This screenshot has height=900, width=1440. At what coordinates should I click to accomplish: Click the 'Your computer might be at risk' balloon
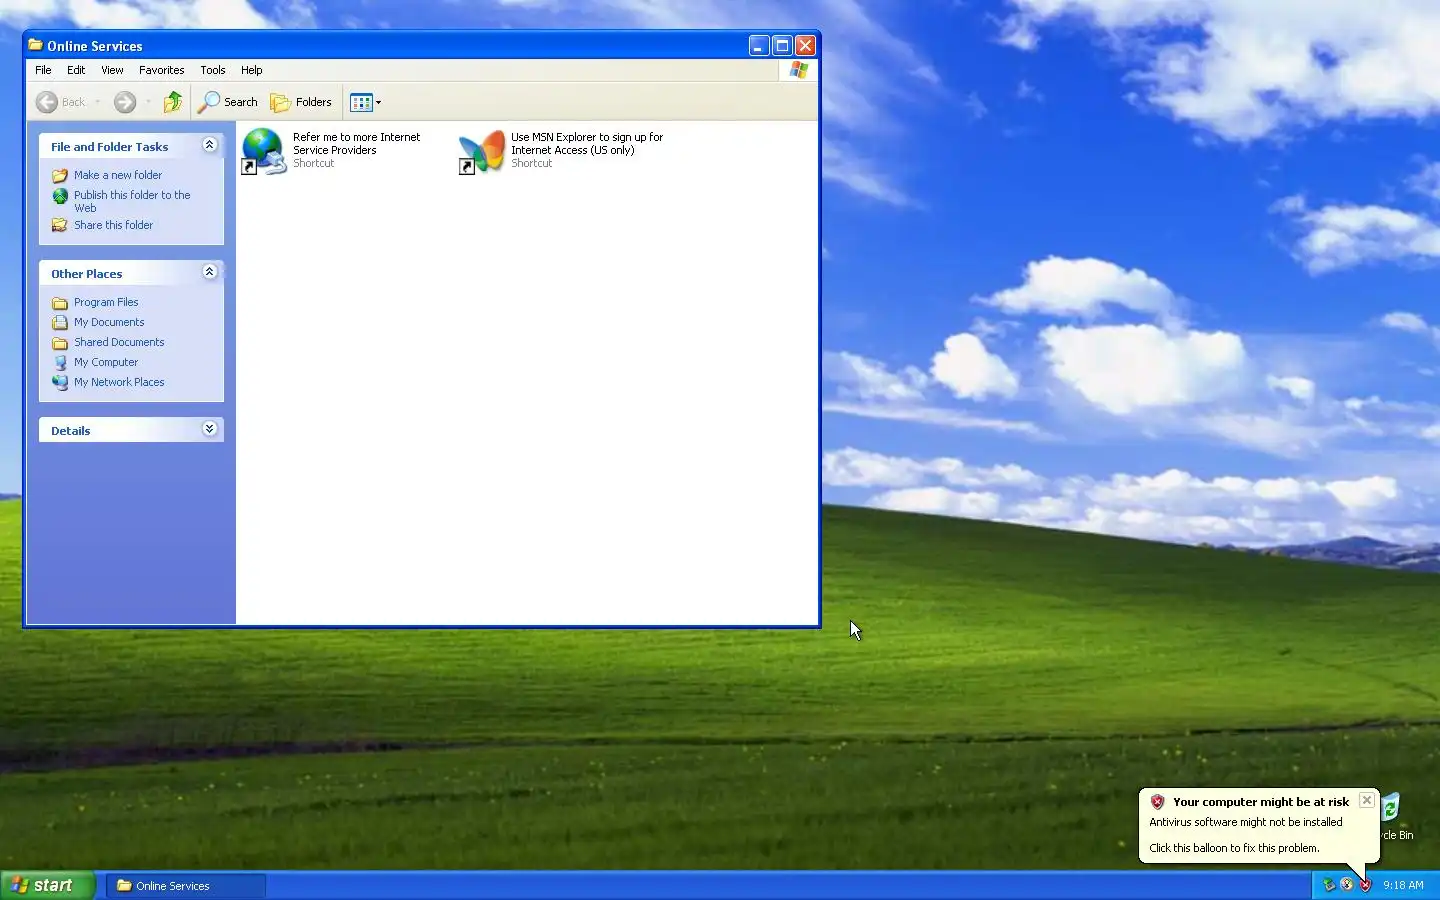click(1260, 825)
